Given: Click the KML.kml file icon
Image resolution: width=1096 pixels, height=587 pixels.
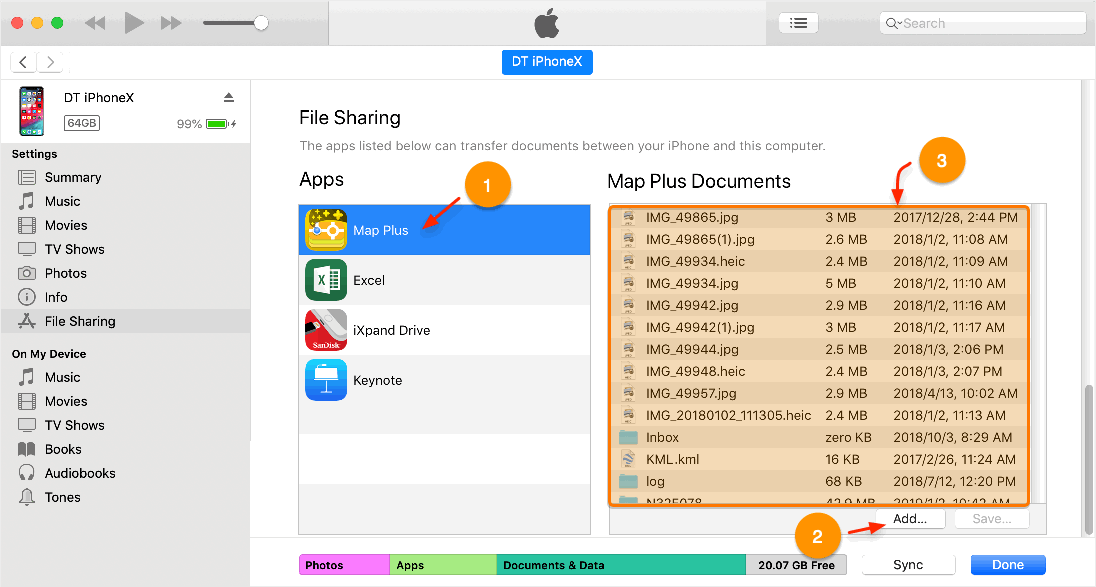Looking at the screenshot, I should point(628,459).
